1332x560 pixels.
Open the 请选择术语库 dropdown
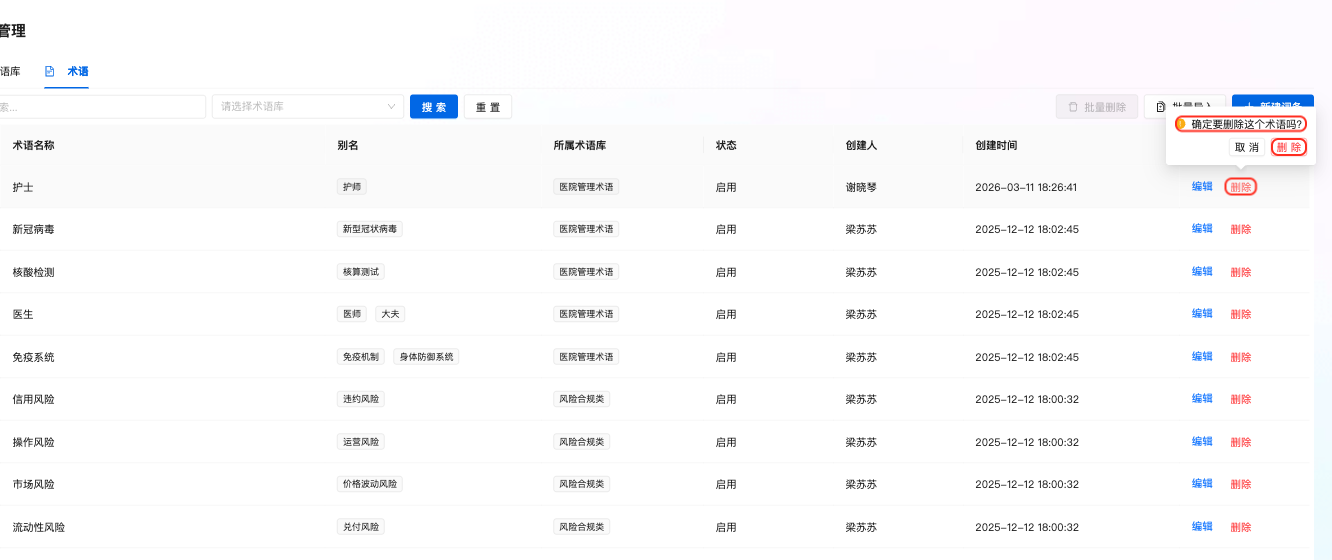click(x=308, y=107)
